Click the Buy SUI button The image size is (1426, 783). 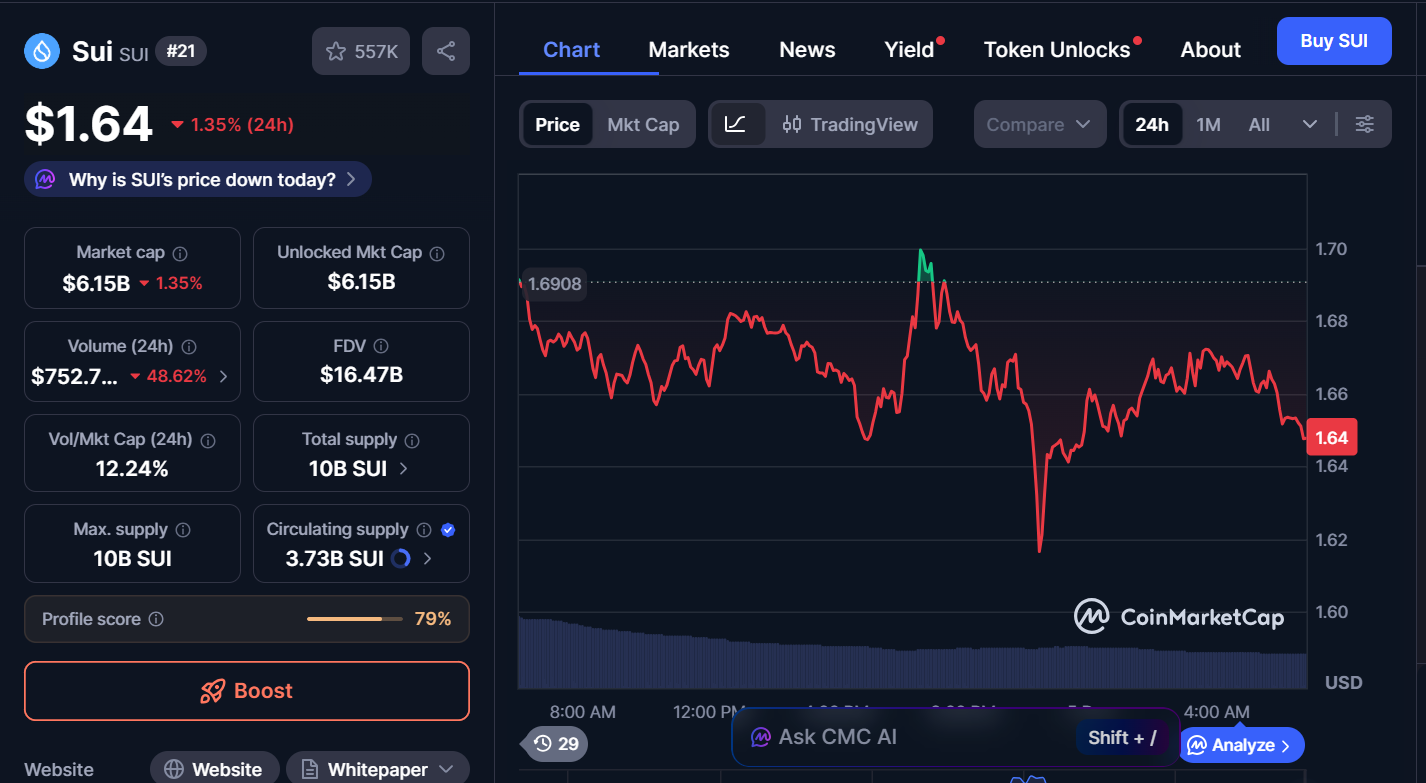click(1333, 40)
